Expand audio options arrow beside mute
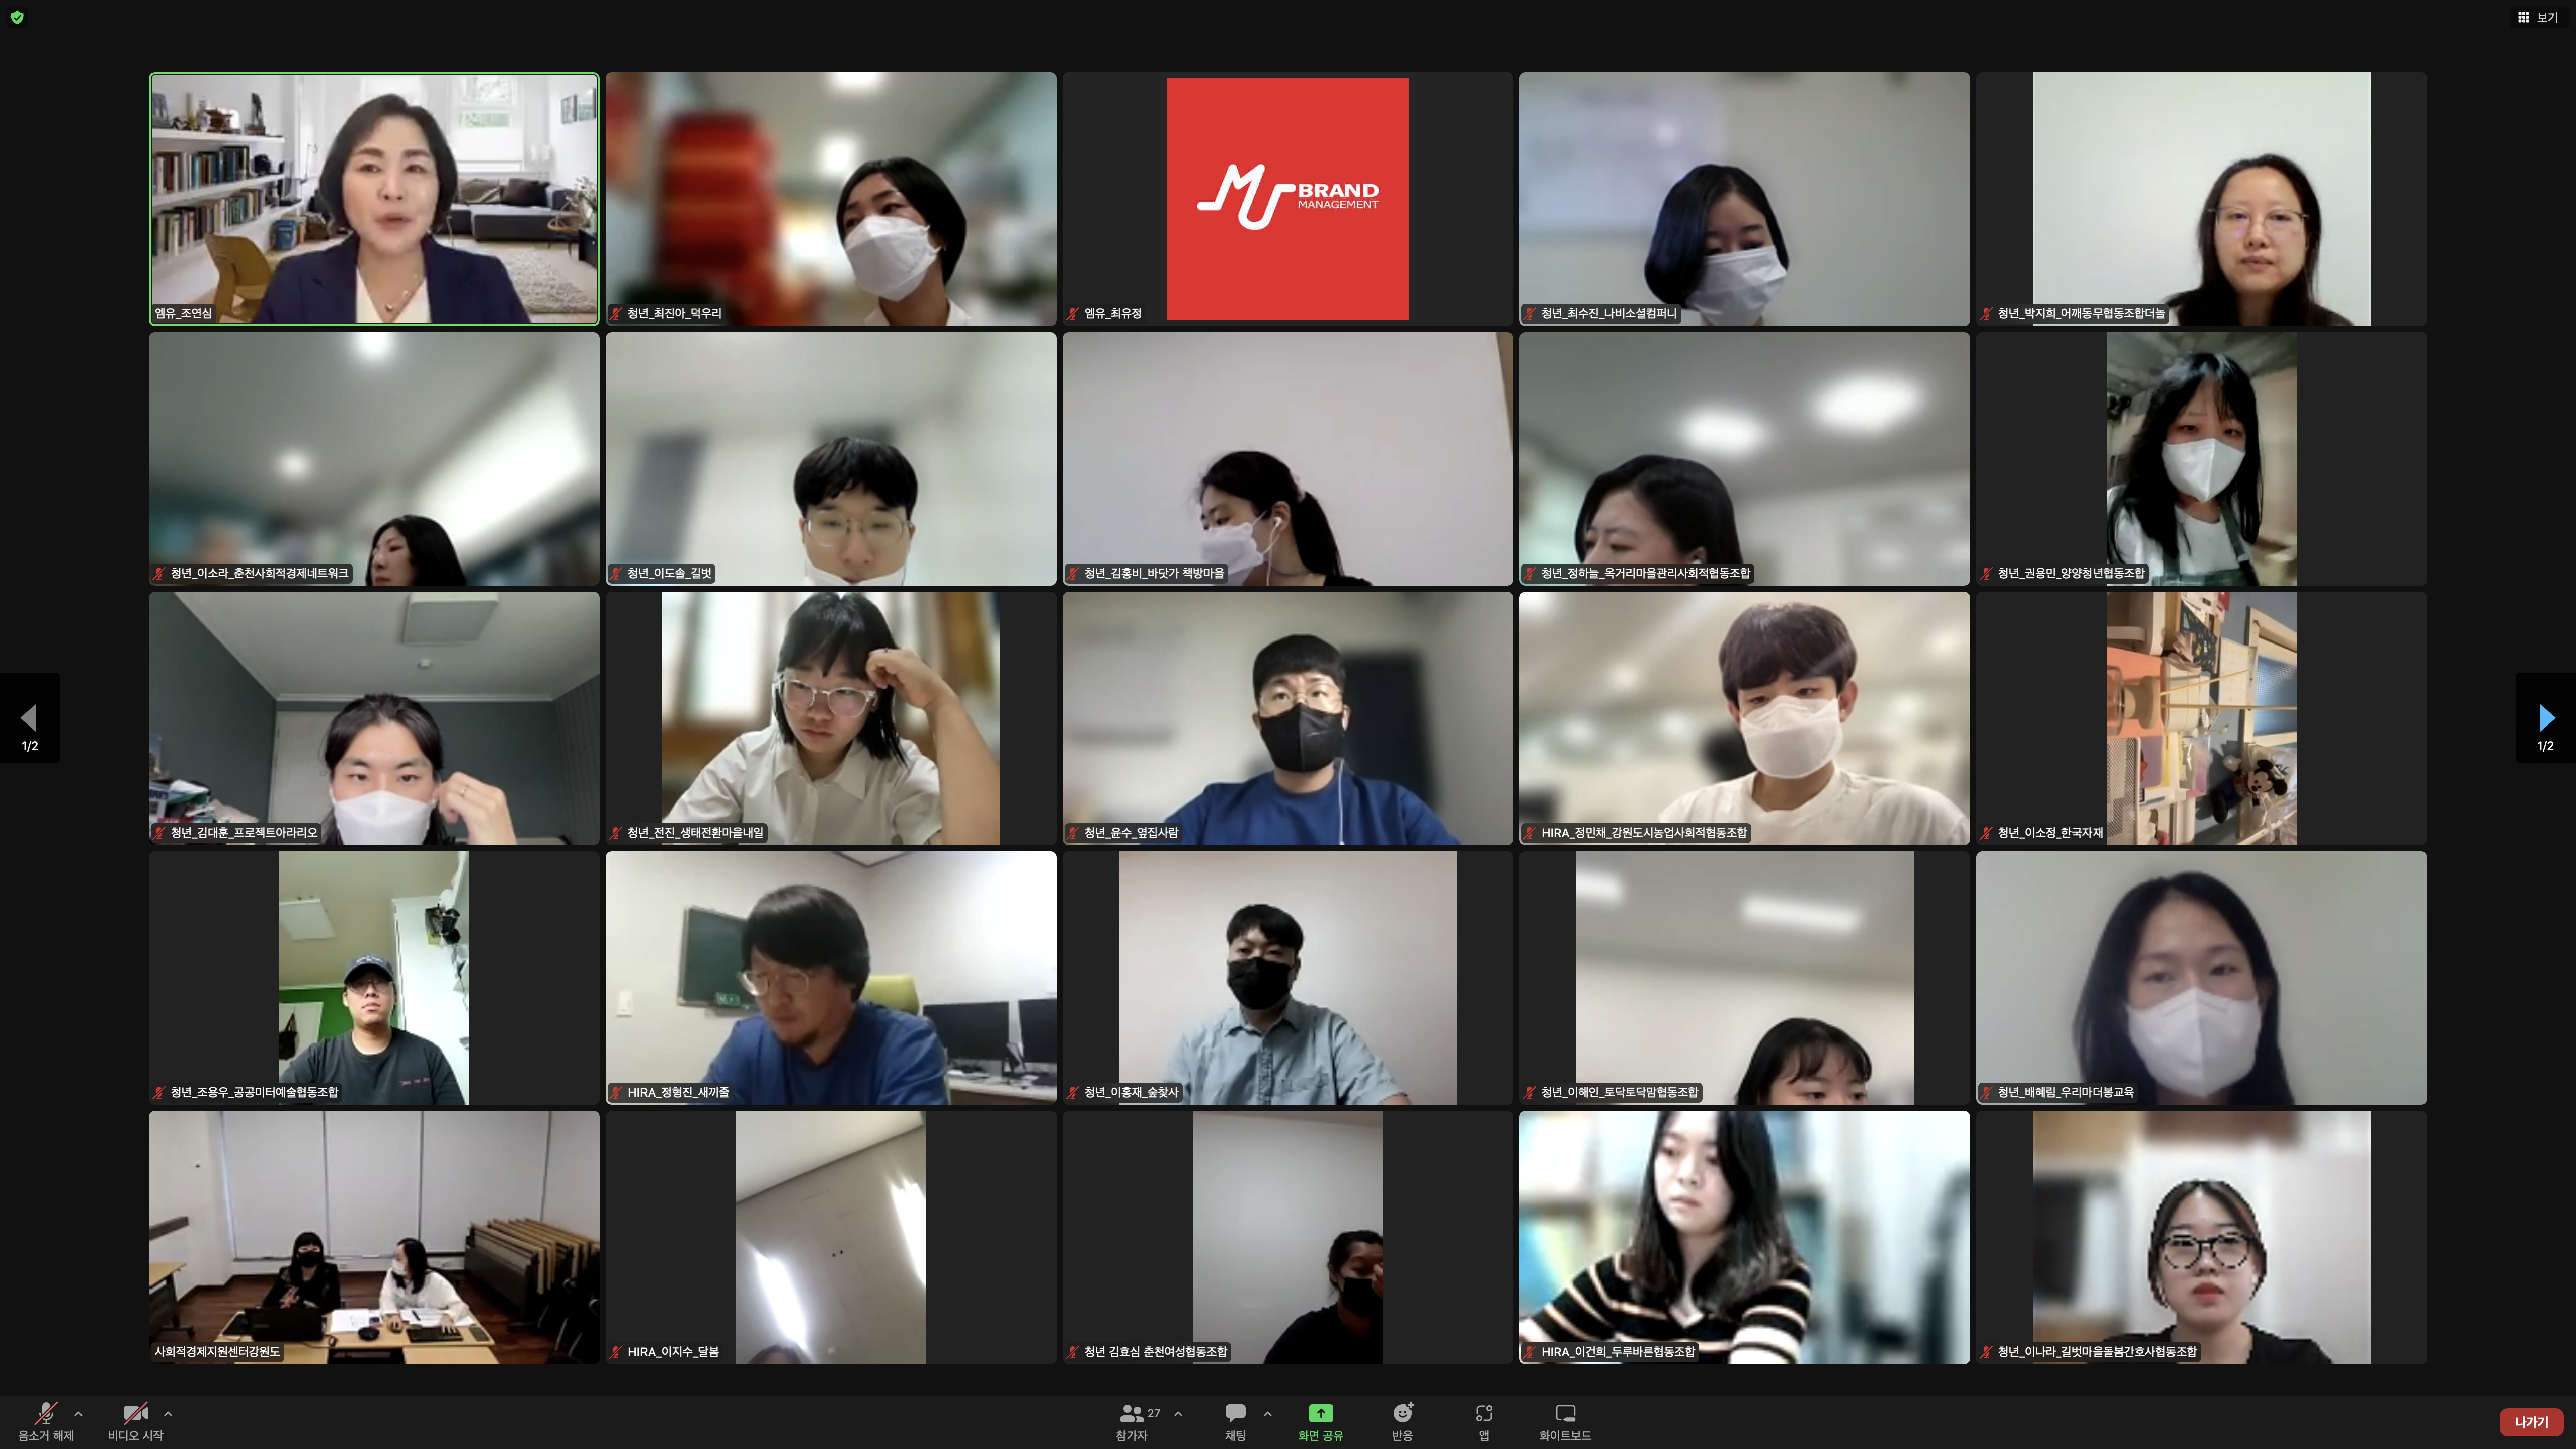This screenshot has width=2576, height=1449. click(x=79, y=1413)
